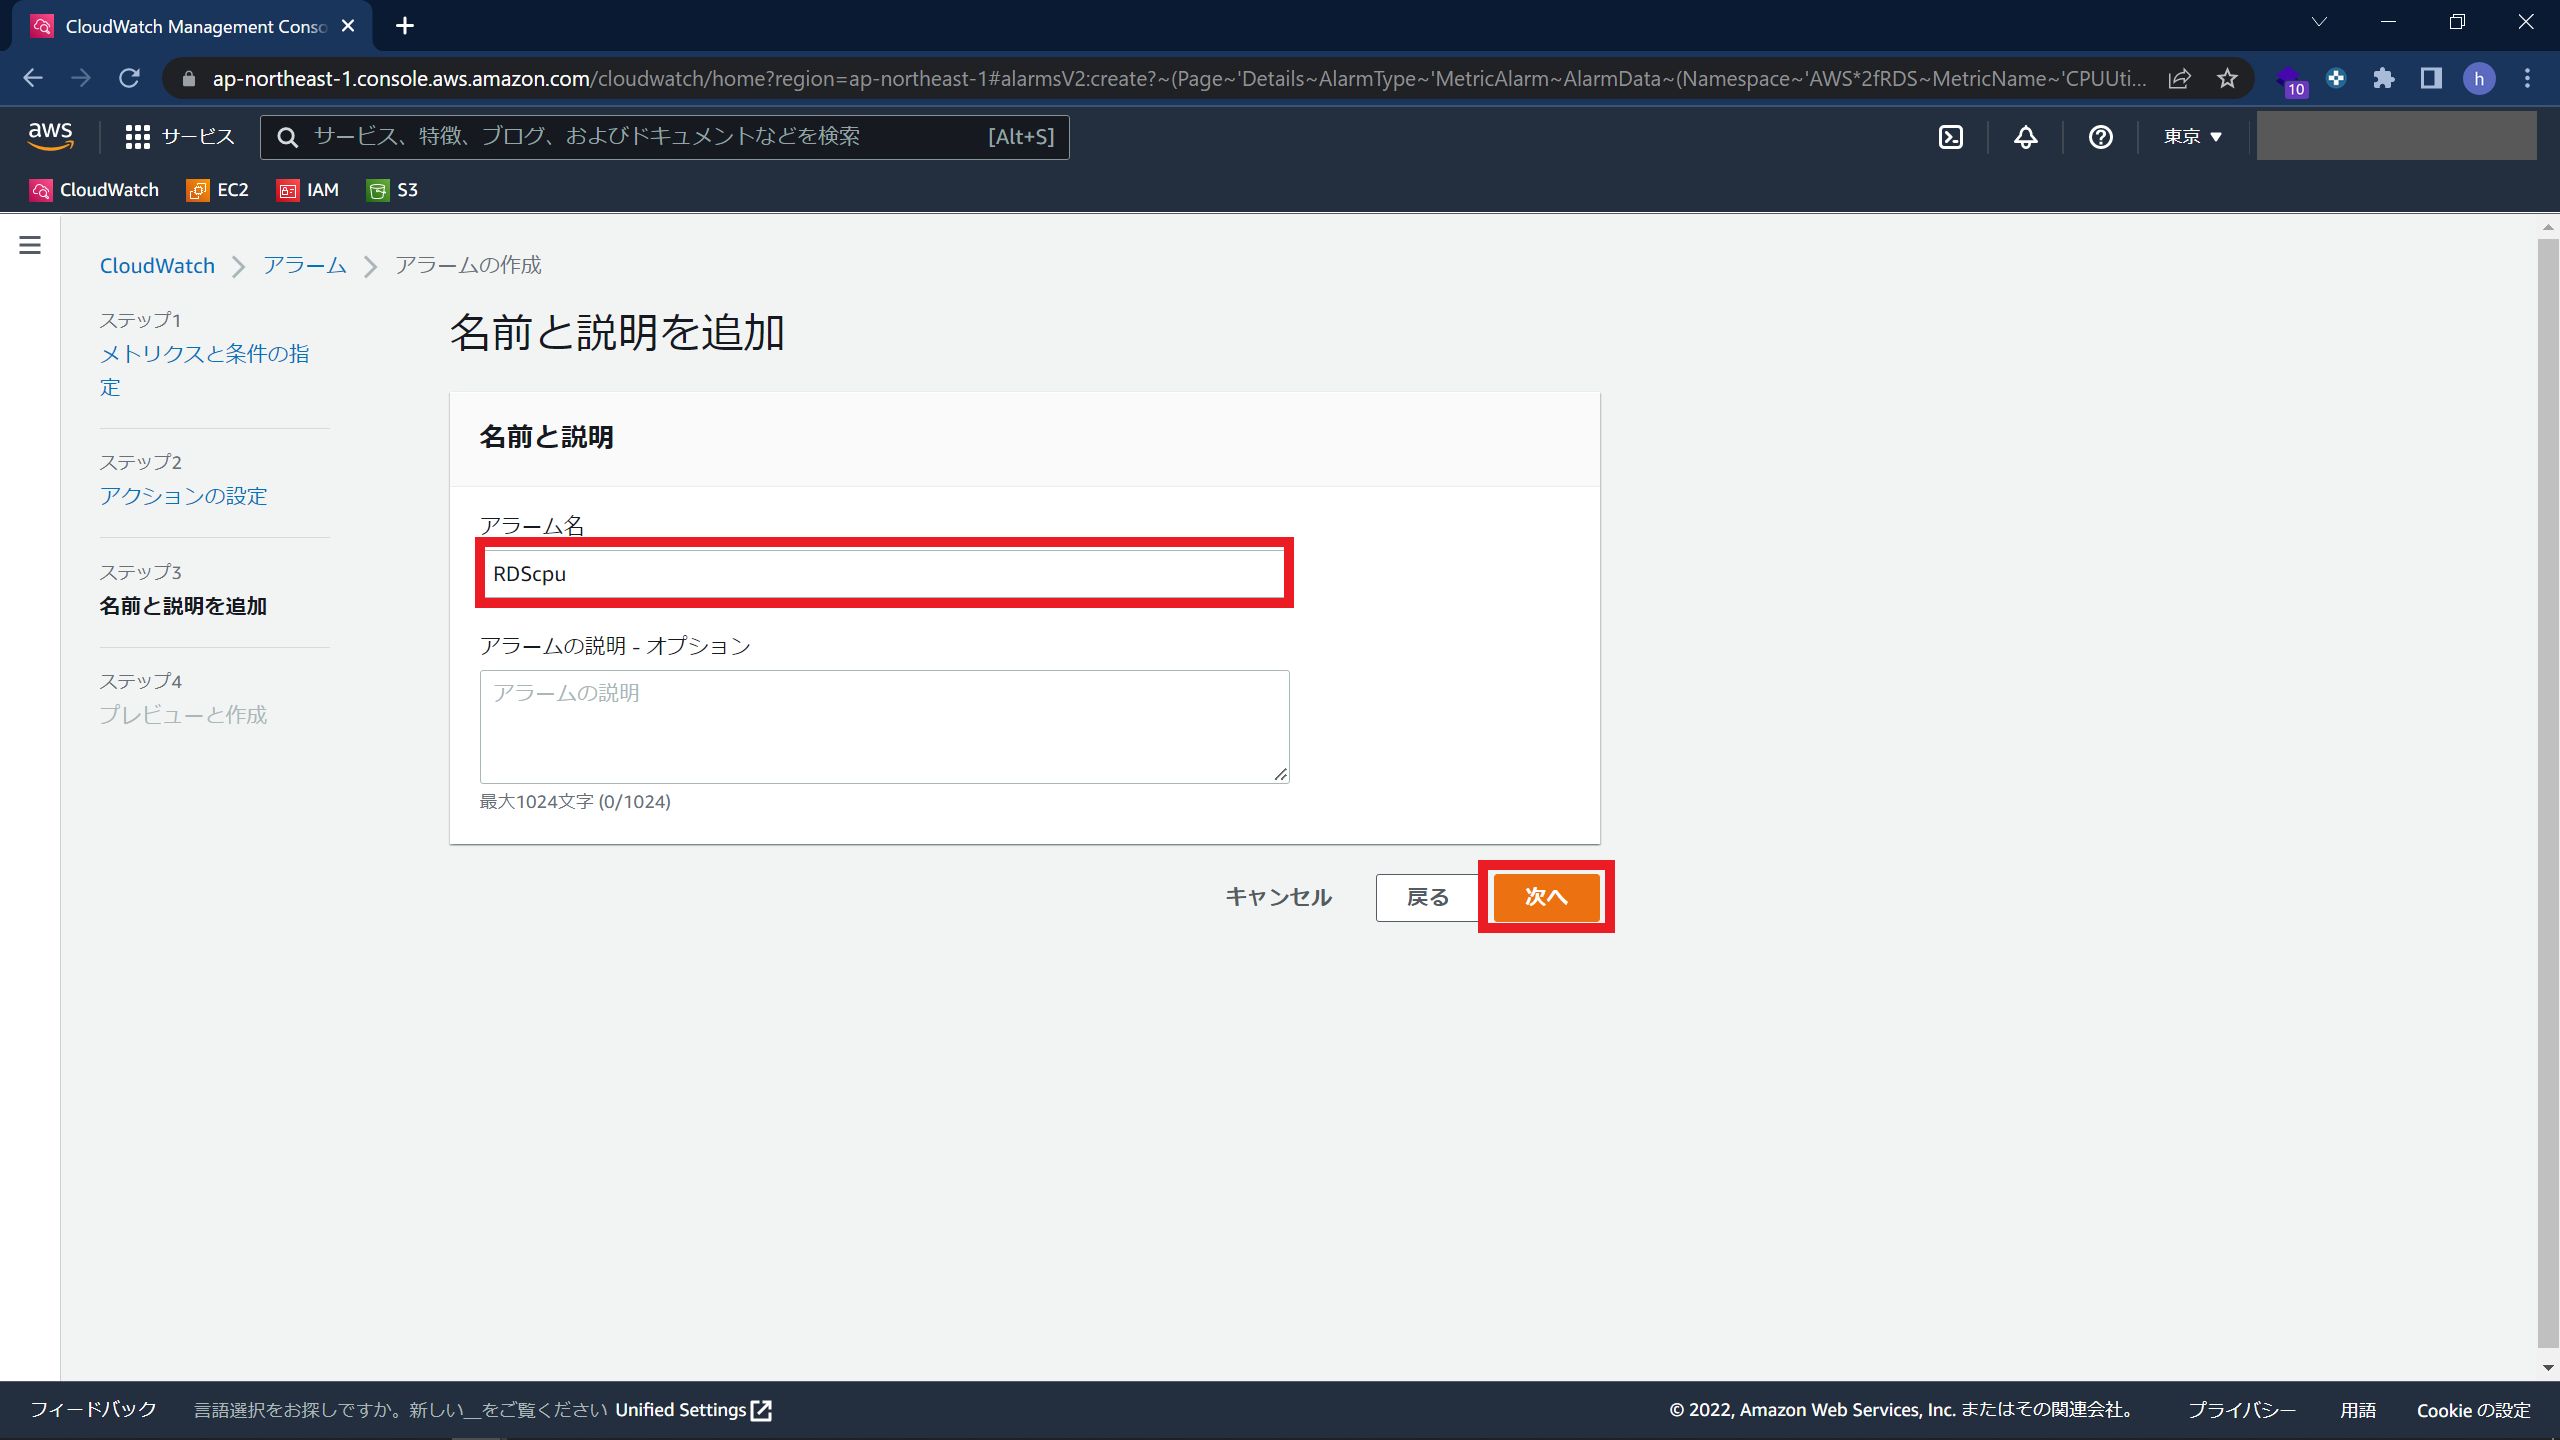The image size is (2560, 1440).
Task: Open Cookie の設定 footer link
Action: click(2473, 1409)
